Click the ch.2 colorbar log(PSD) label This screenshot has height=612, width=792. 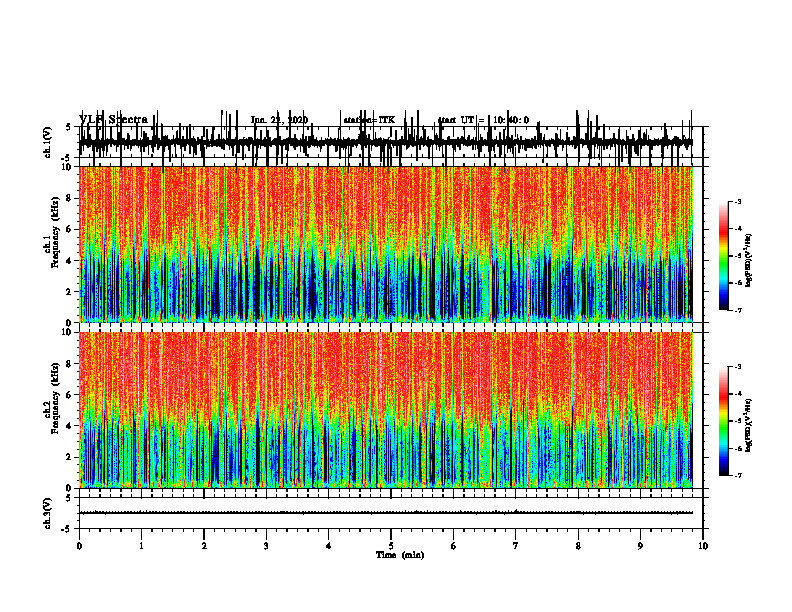coord(749,425)
